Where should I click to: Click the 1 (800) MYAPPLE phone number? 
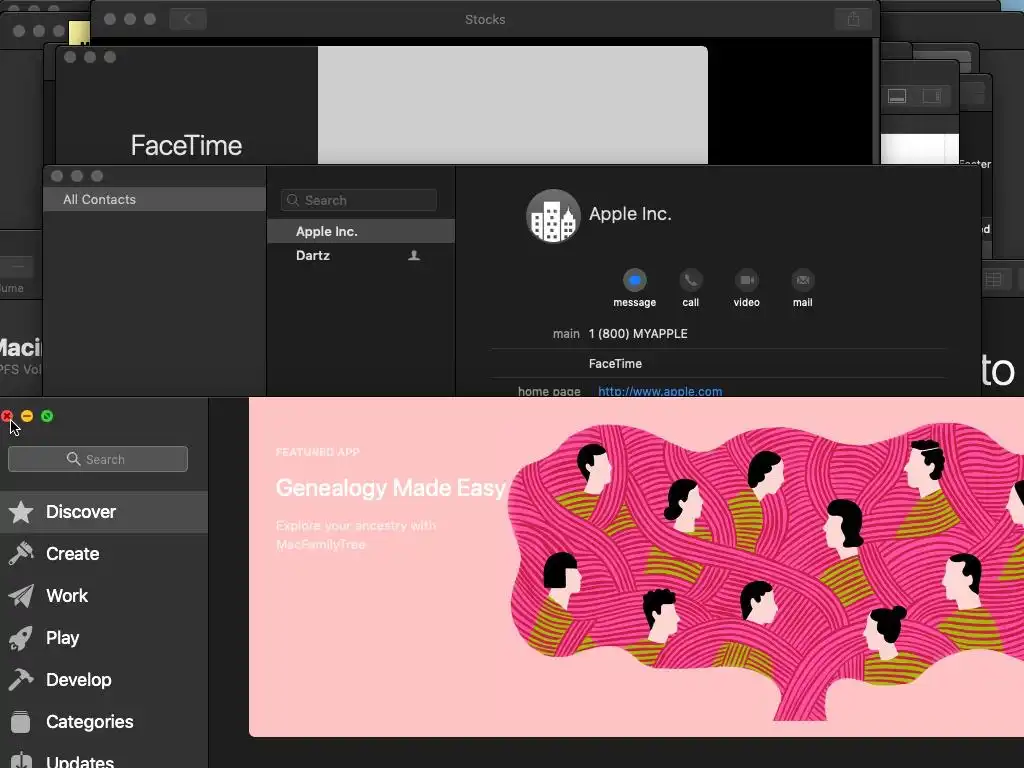638,334
